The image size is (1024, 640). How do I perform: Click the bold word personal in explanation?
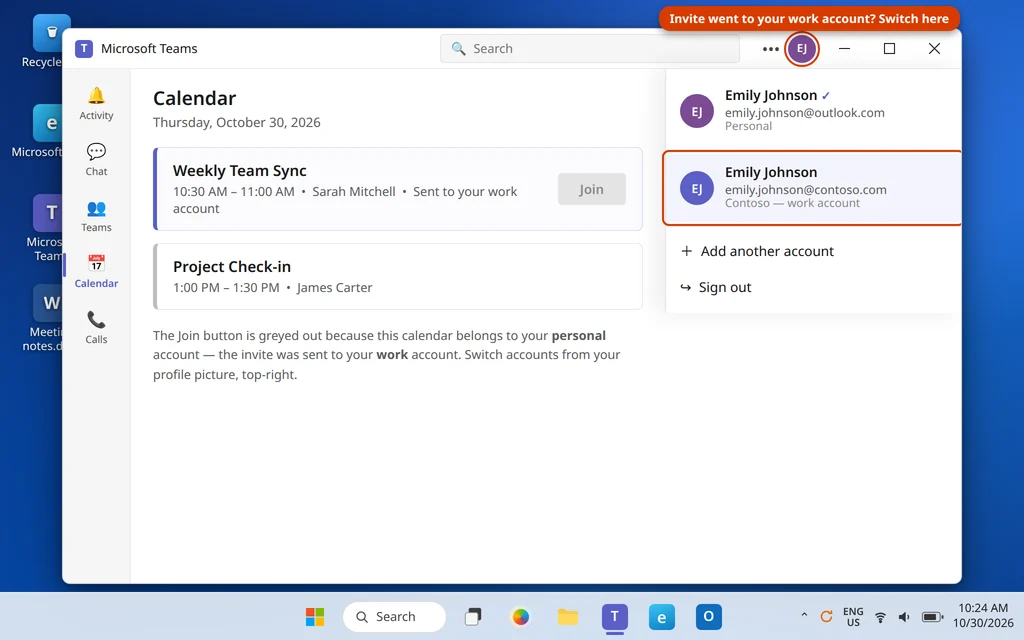click(x=579, y=335)
